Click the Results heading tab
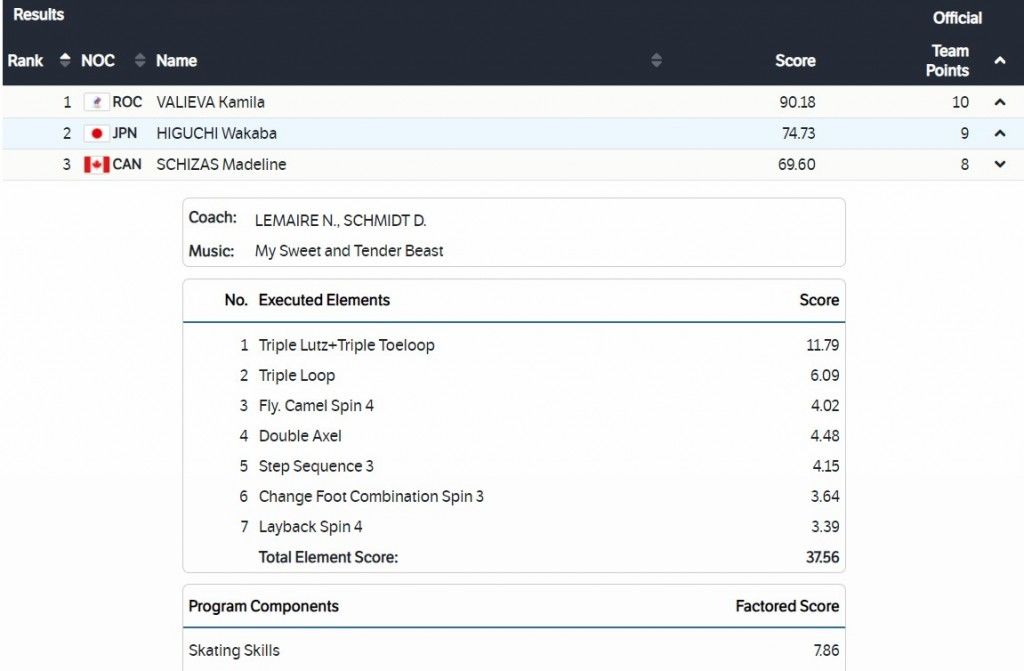The image size is (1024, 671). click(x=39, y=15)
